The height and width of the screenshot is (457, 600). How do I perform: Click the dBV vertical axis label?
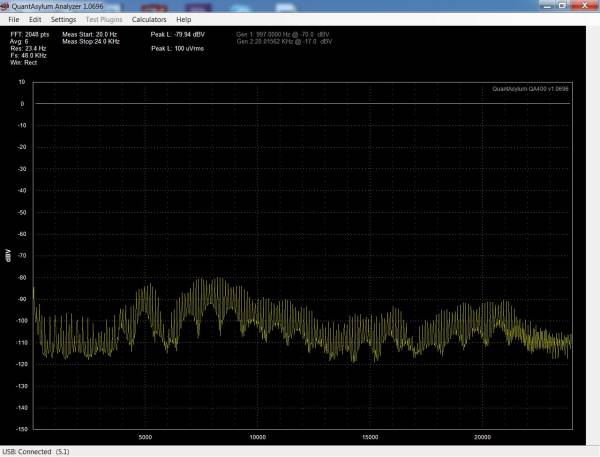tap(8, 255)
